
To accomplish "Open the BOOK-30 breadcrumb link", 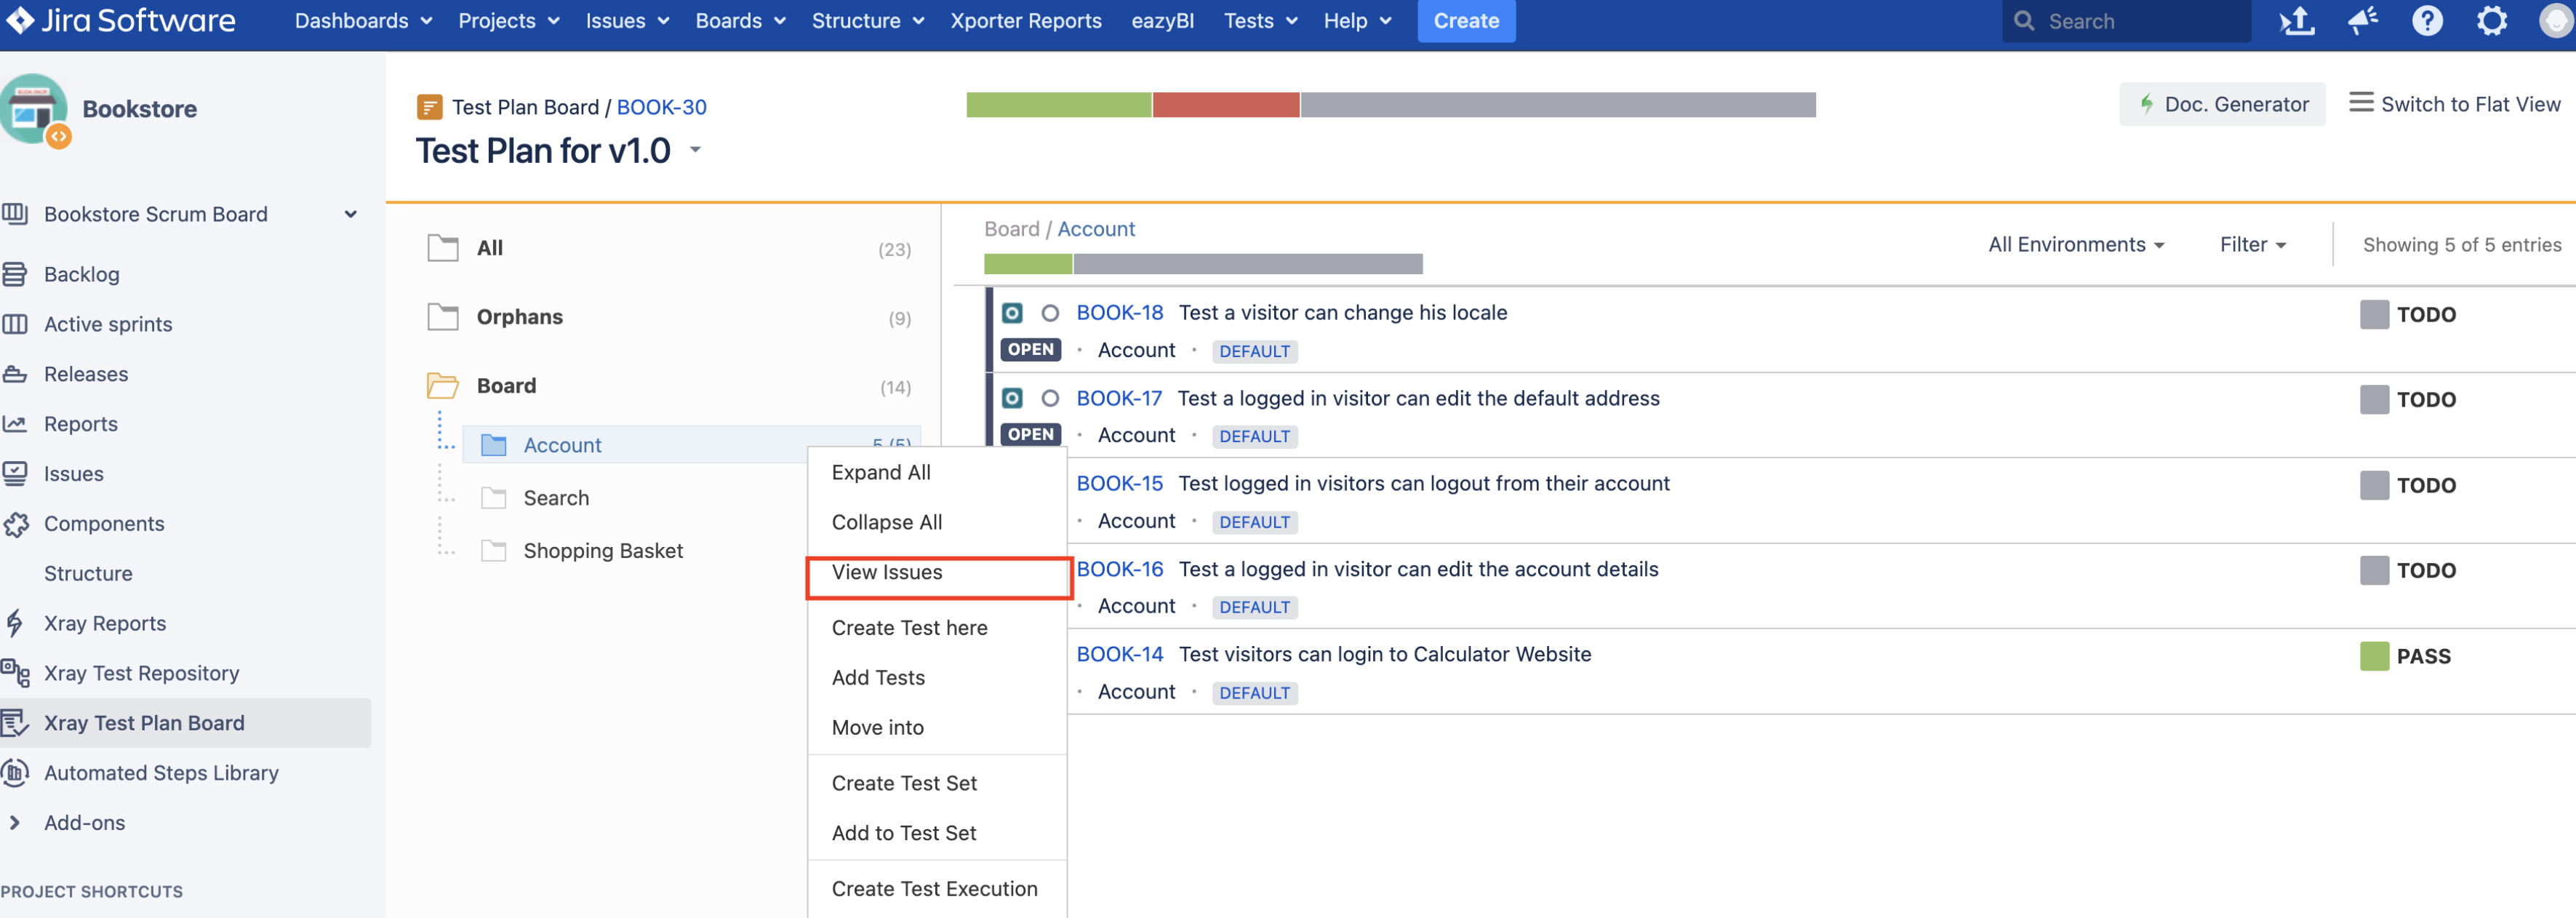I will [661, 107].
